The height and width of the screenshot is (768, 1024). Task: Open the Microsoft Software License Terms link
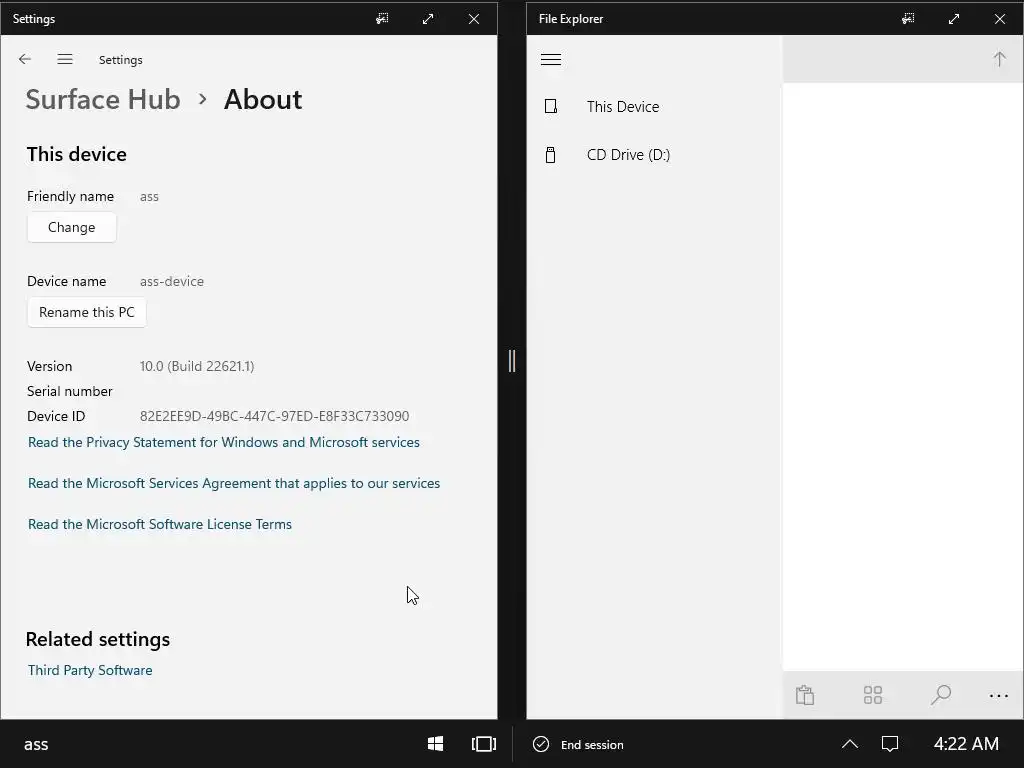coord(160,524)
